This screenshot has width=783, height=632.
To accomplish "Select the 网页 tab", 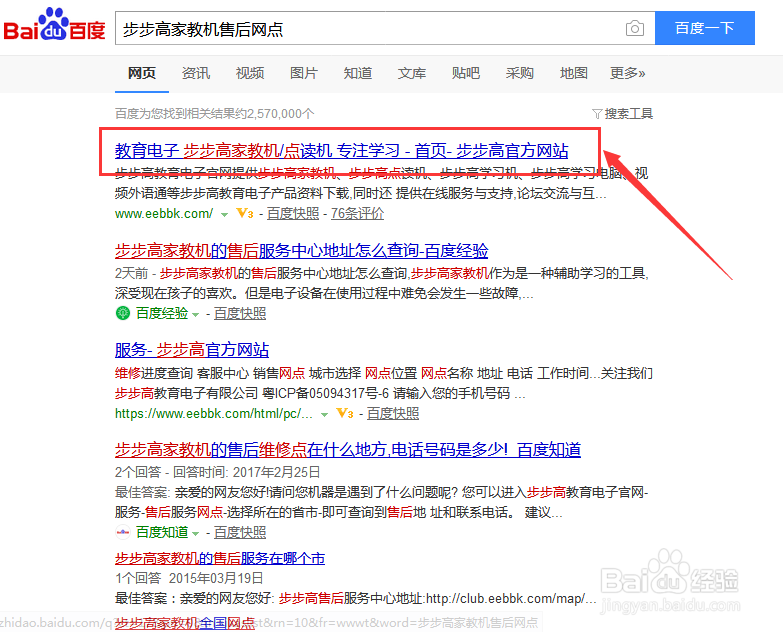I will tap(142, 73).
